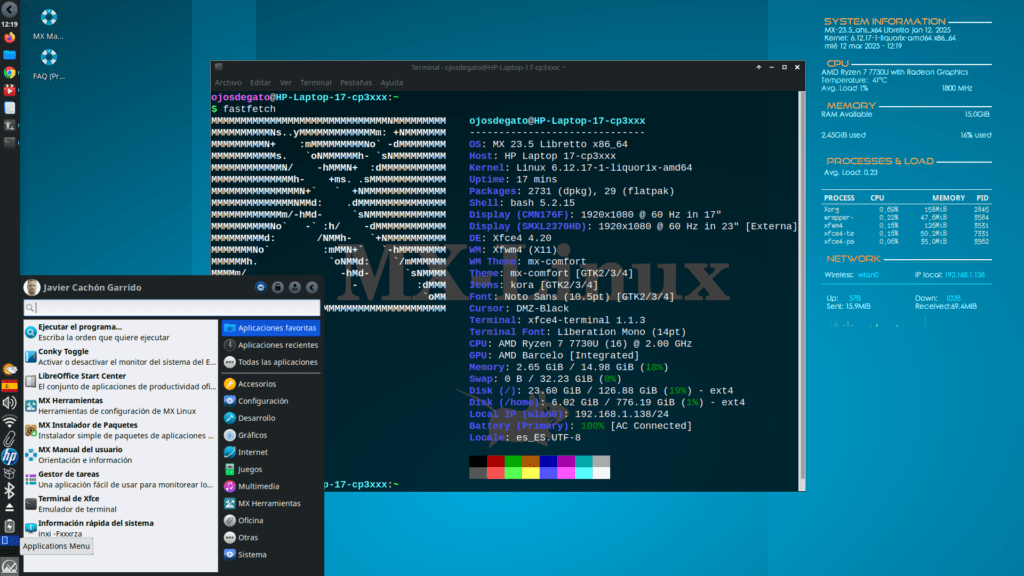This screenshot has height=576, width=1024.
Task: Click the applications menu search field
Action: 172,308
